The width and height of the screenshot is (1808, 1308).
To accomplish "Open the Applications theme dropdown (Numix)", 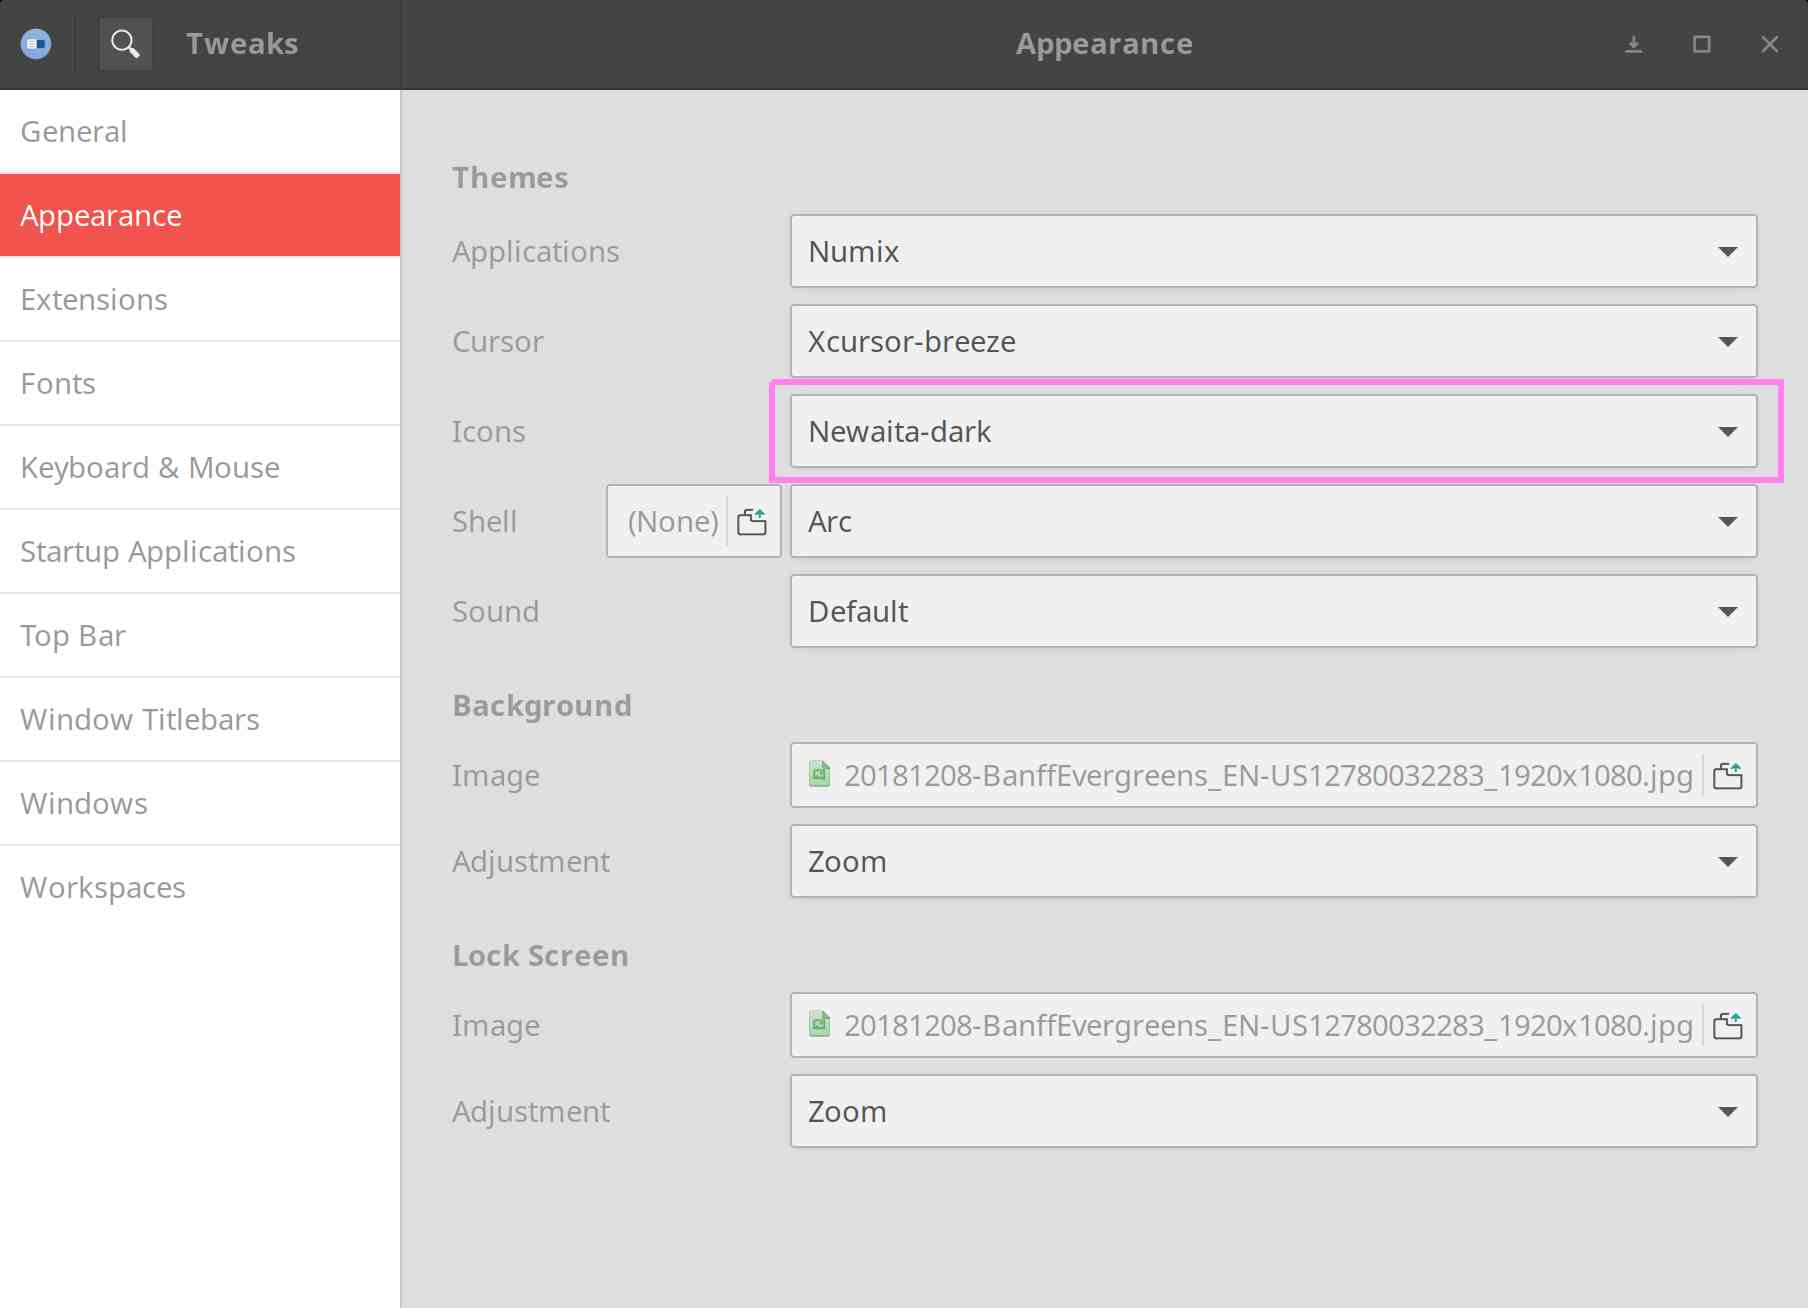I will pos(1273,251).
